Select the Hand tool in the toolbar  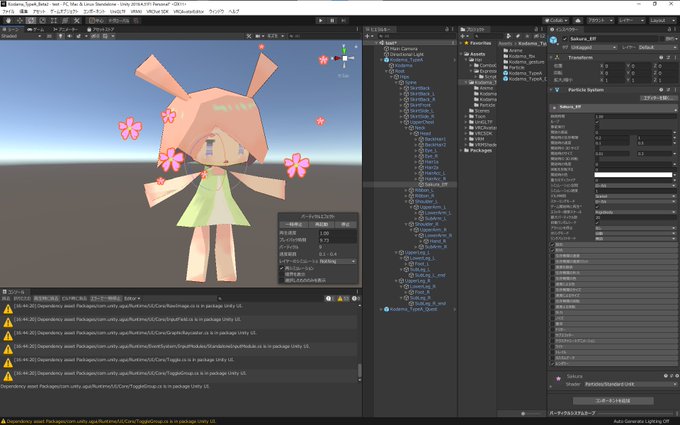coord(8,20)
